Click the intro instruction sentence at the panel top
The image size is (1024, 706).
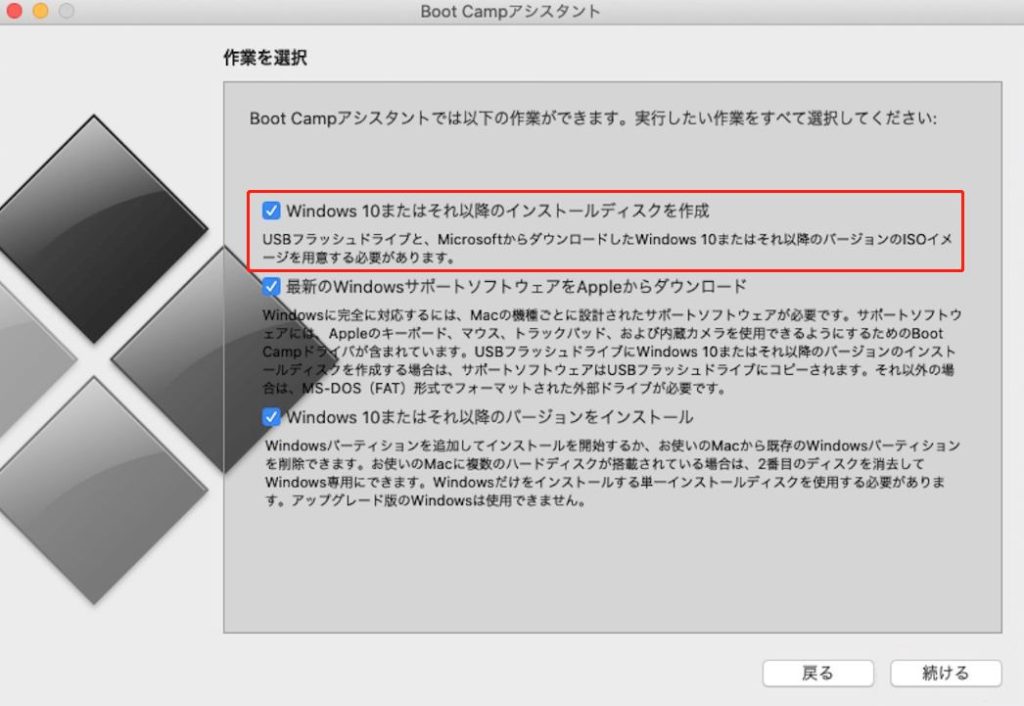593,119
